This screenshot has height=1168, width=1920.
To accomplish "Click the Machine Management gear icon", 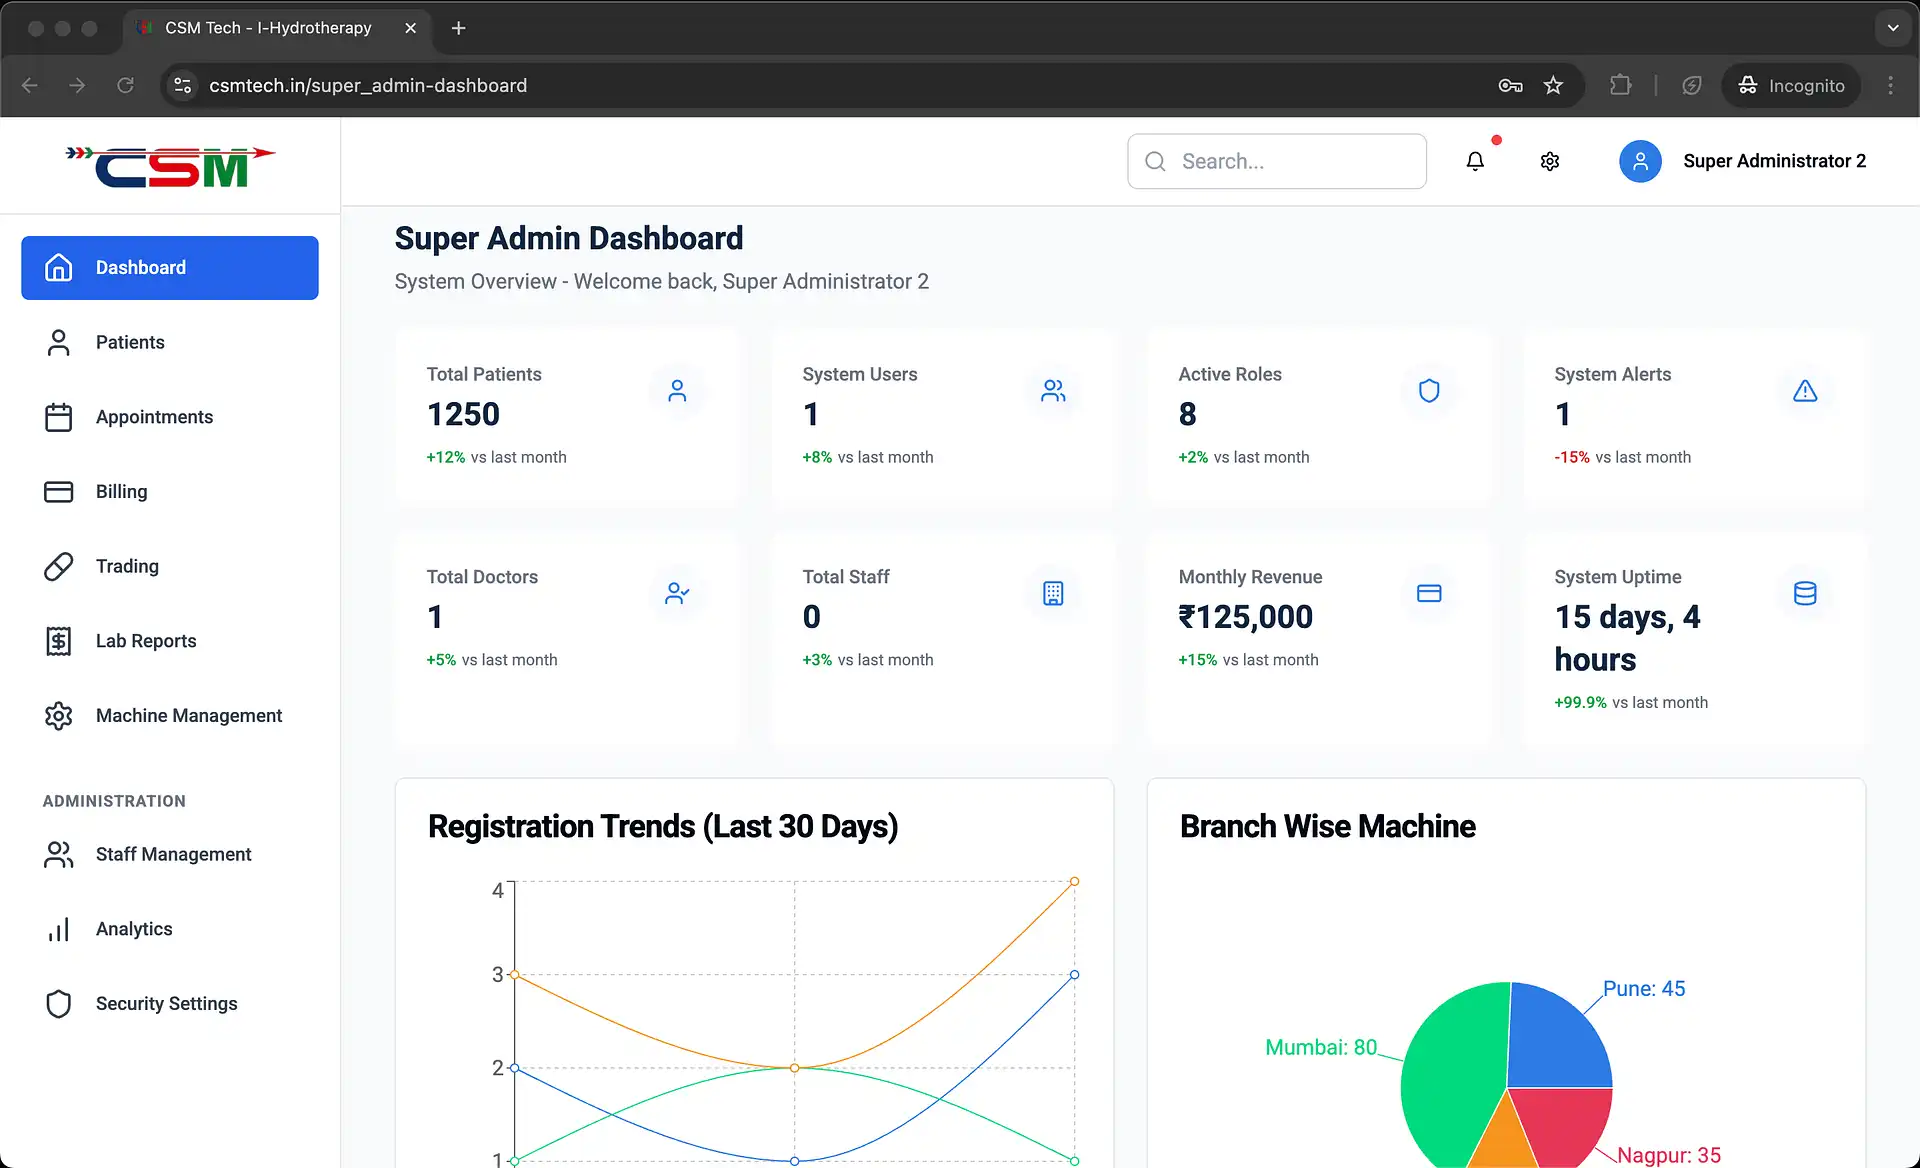I will tap(59, 716).
